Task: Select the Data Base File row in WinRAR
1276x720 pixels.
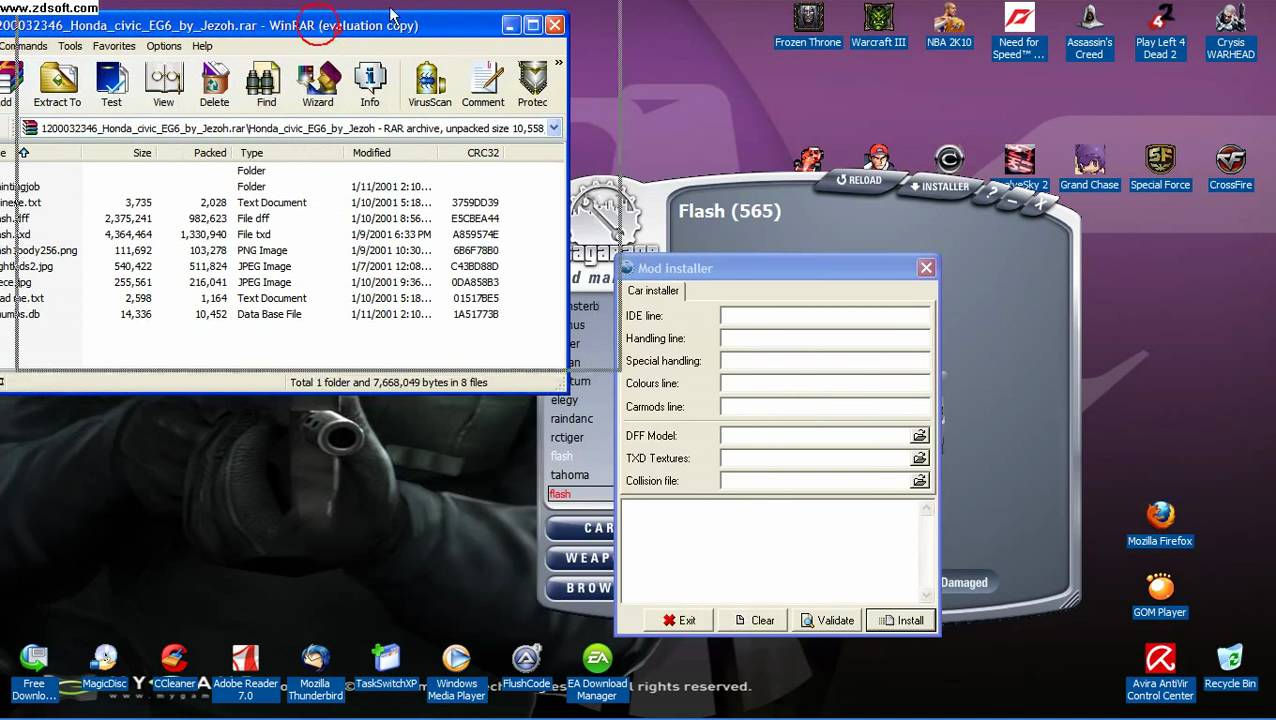Action: click(250, 314)
